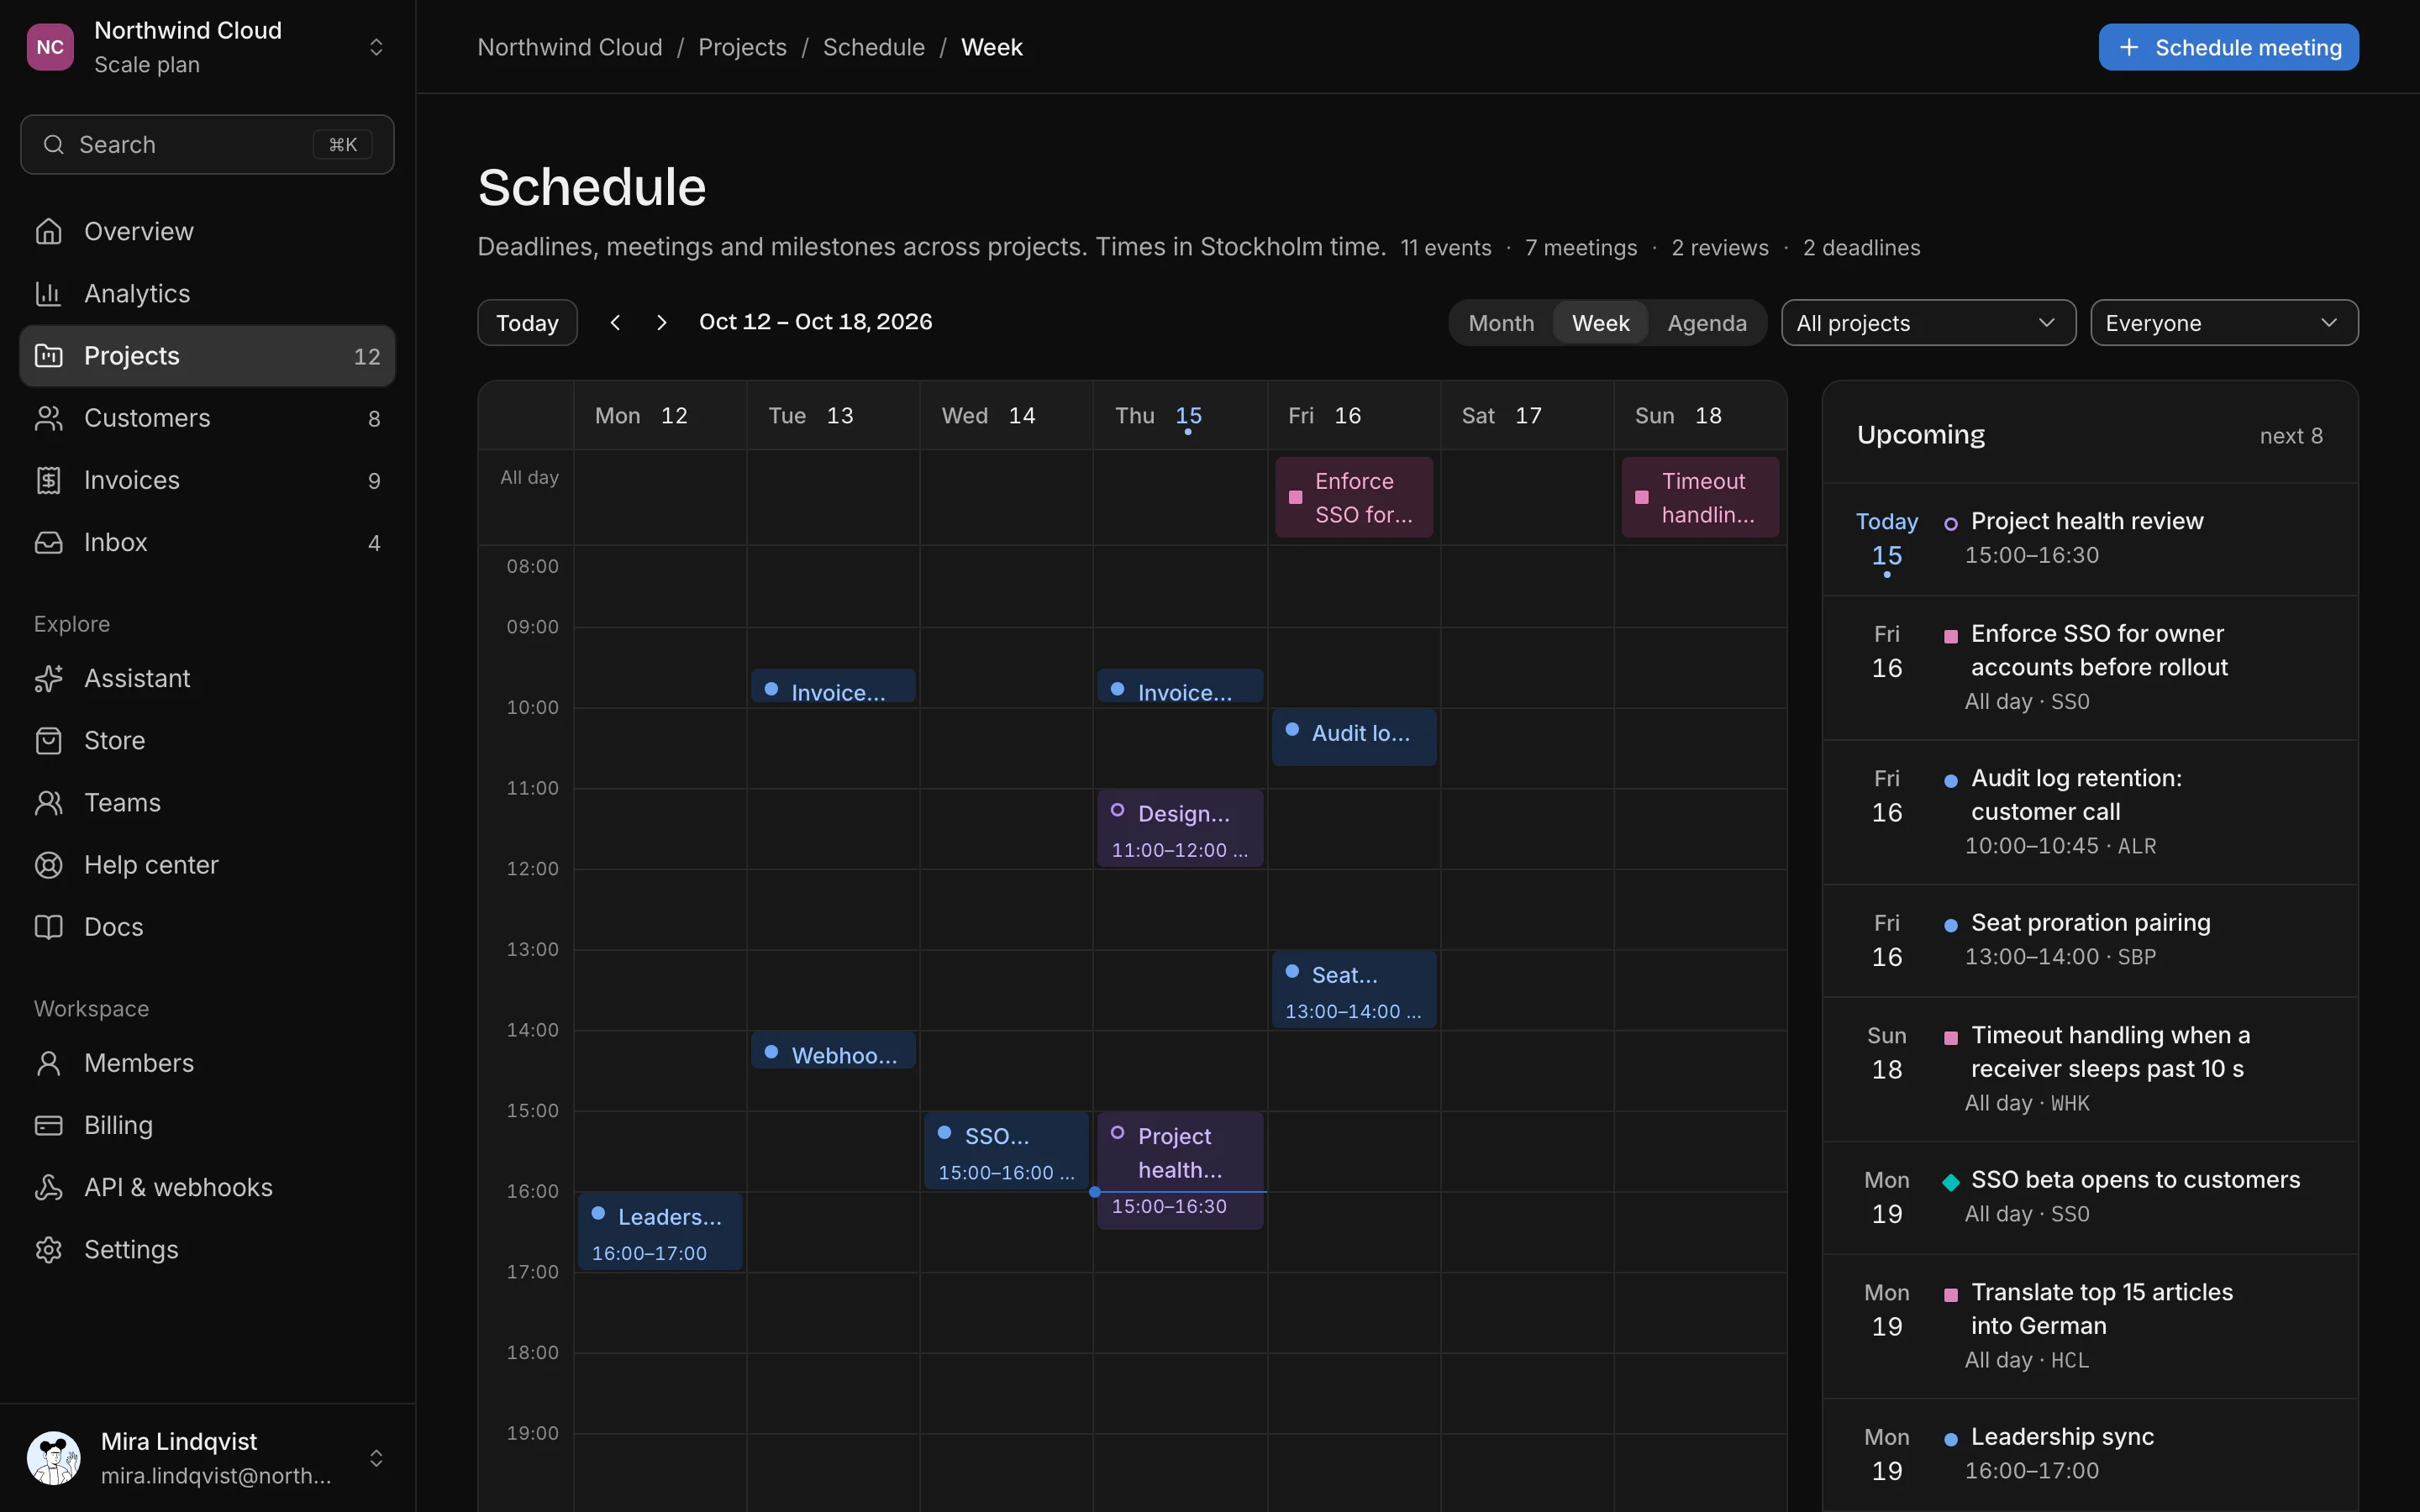
Task: Click the Schedule meeting button
Action: [2228, 47]
